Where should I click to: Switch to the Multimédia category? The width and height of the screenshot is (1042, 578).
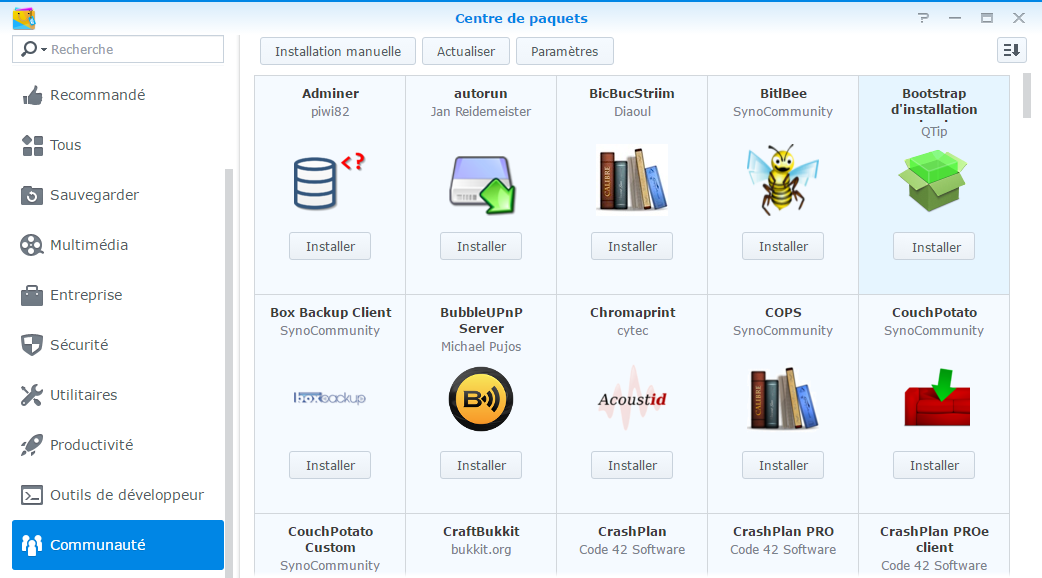pos(118,244)
